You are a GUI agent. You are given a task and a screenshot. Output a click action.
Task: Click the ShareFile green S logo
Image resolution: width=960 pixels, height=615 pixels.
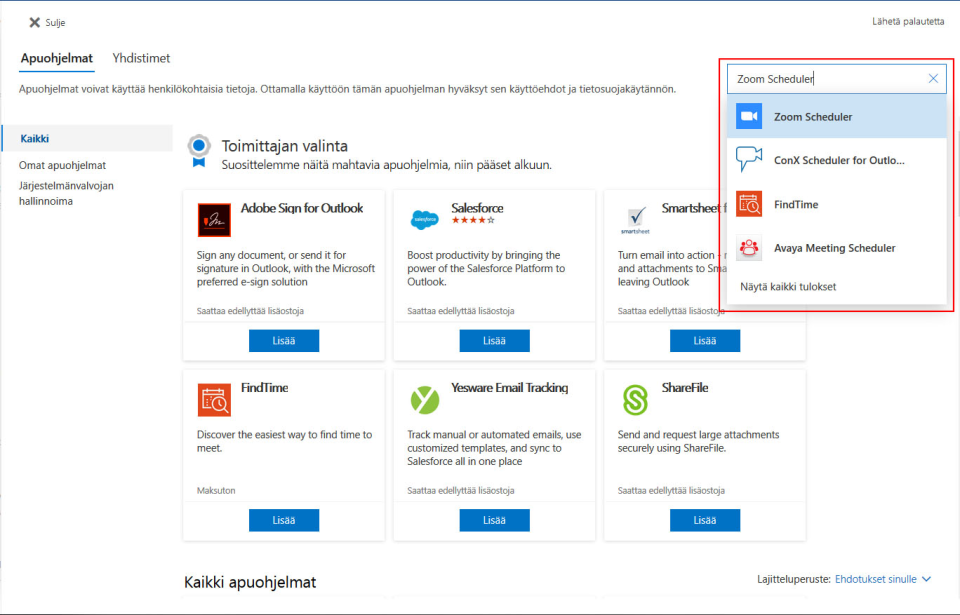[x=636, y=400]
